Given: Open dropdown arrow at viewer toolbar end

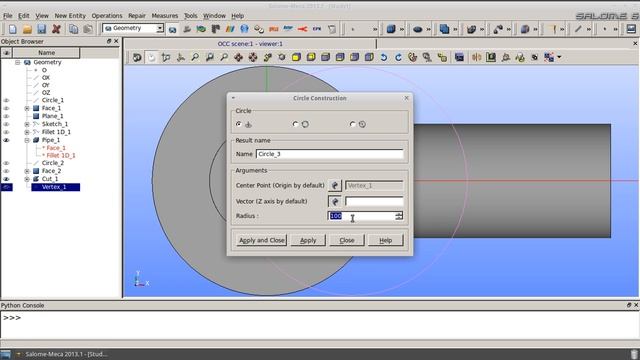Looking at the screenshot, I should 559,58.
